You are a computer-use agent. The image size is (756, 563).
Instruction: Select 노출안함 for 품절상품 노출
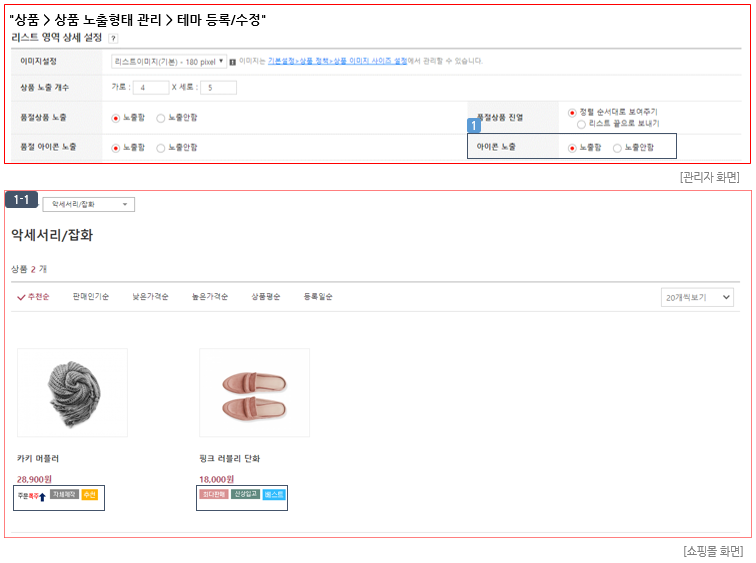tap(161, 118)
